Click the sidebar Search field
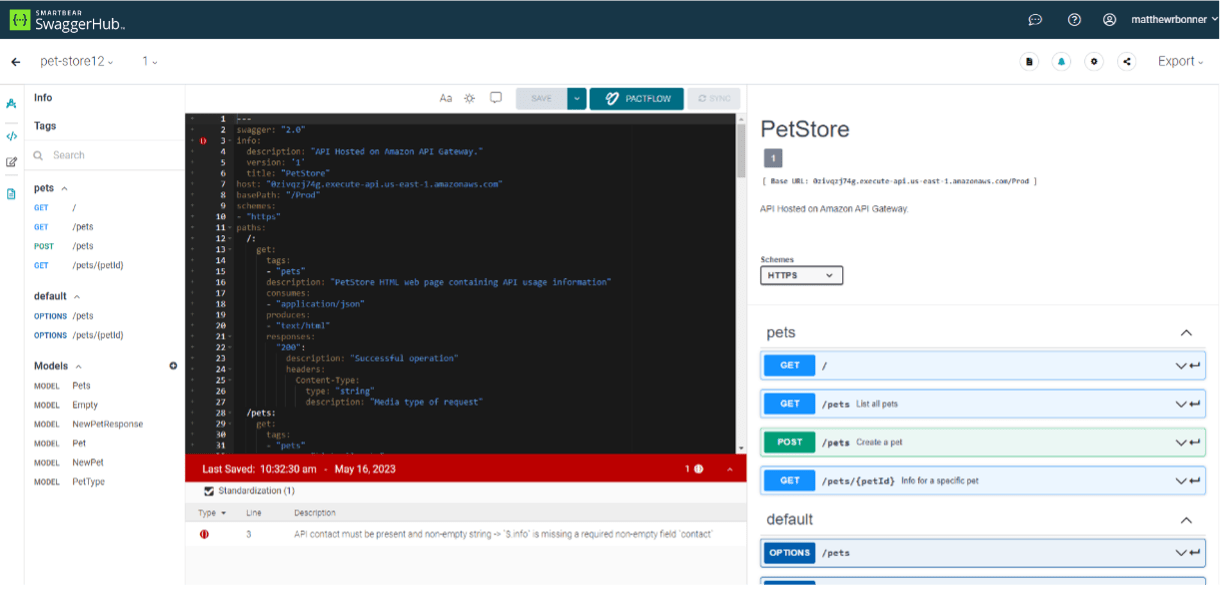Screen dimensions: 1222x589 [x=105, y=155]
